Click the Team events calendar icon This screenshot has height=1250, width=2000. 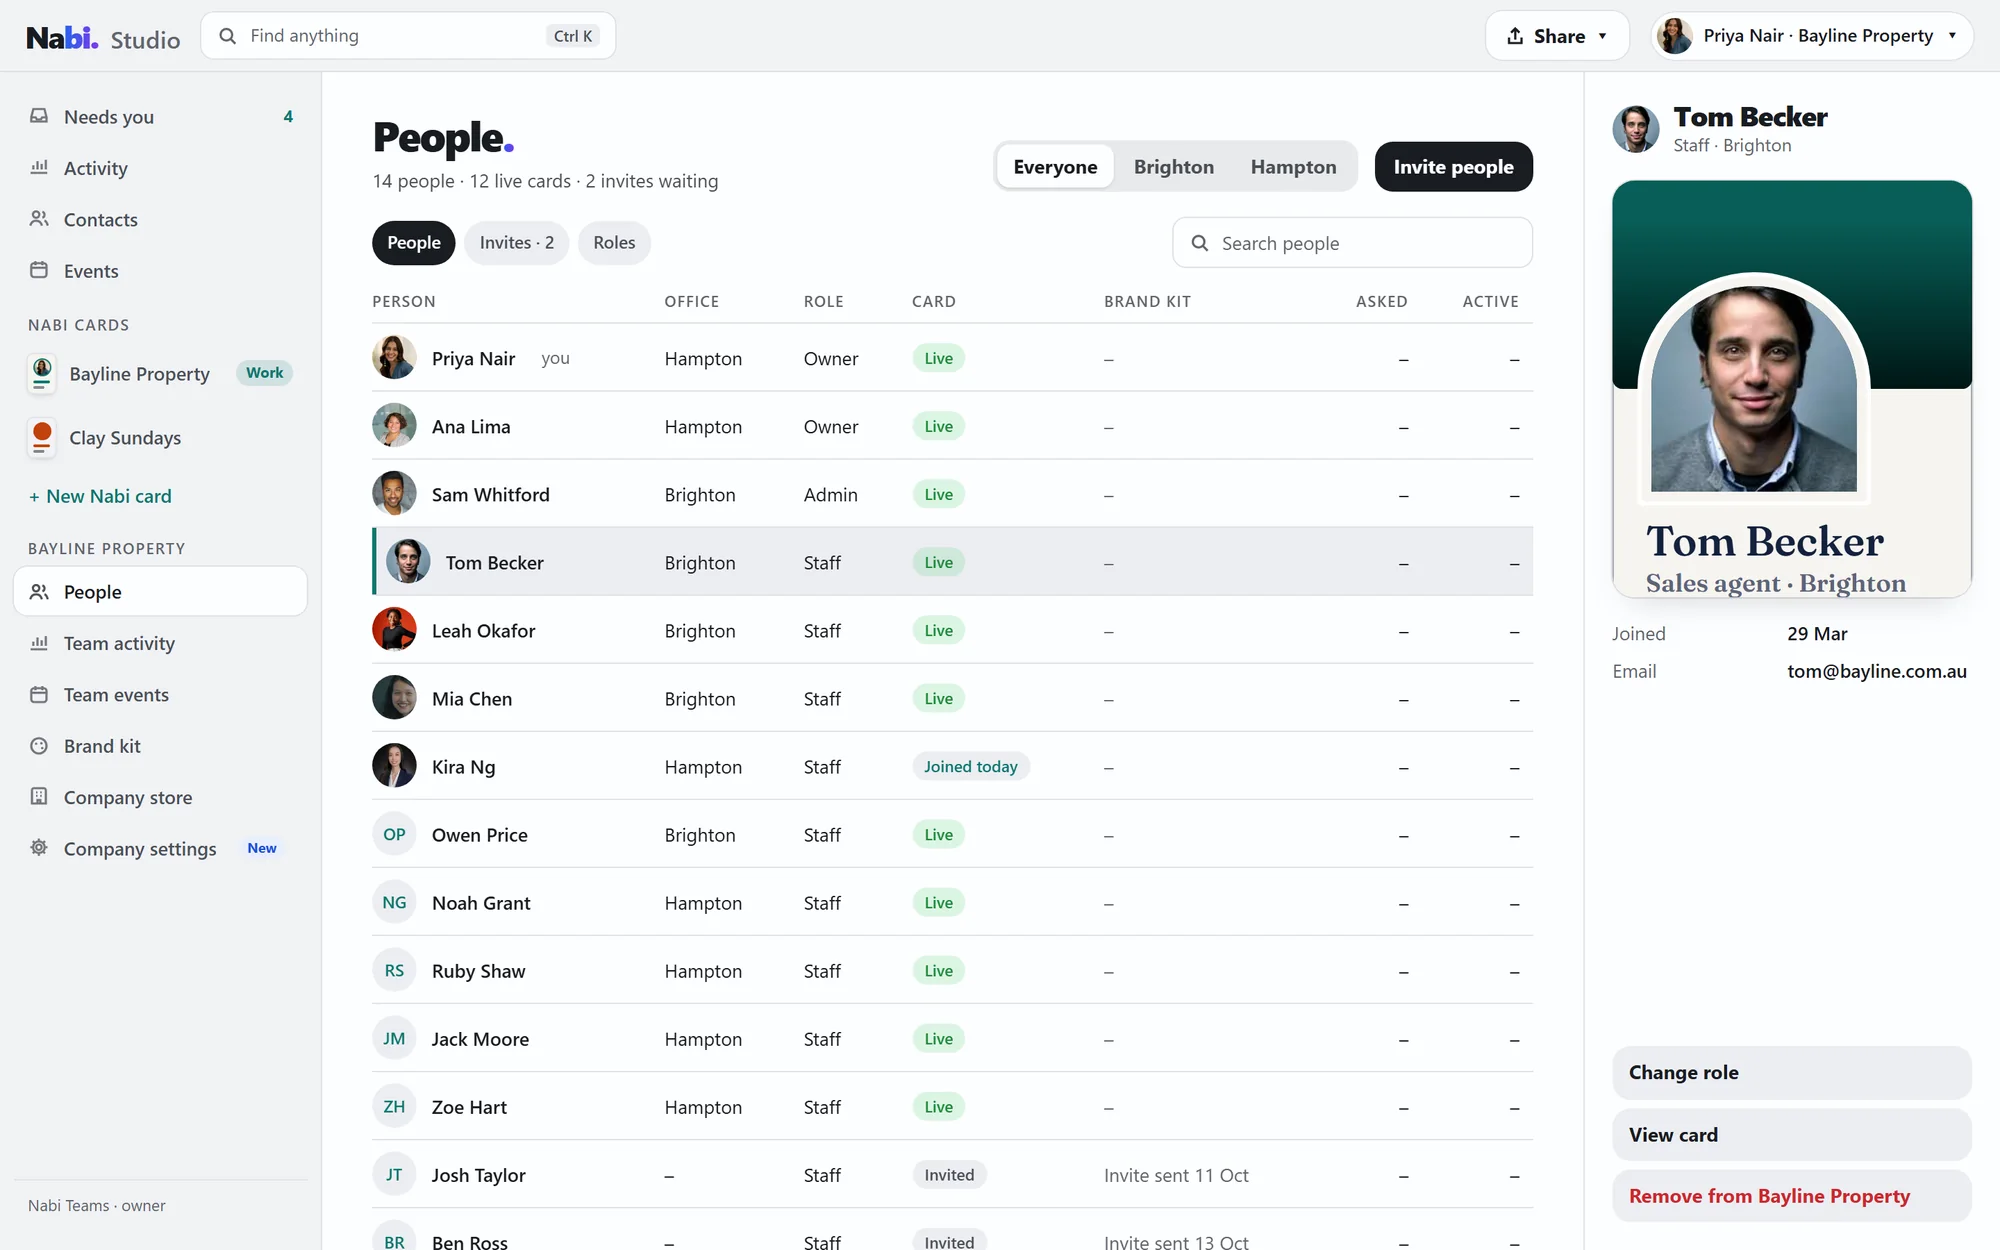pos(39,694)
